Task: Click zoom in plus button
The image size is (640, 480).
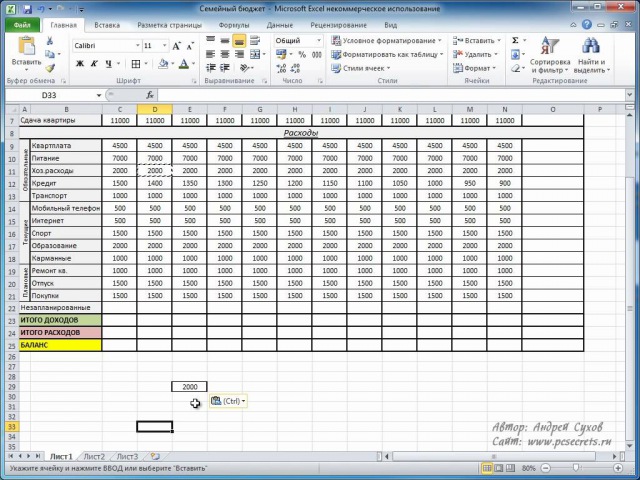Action: 618,468
